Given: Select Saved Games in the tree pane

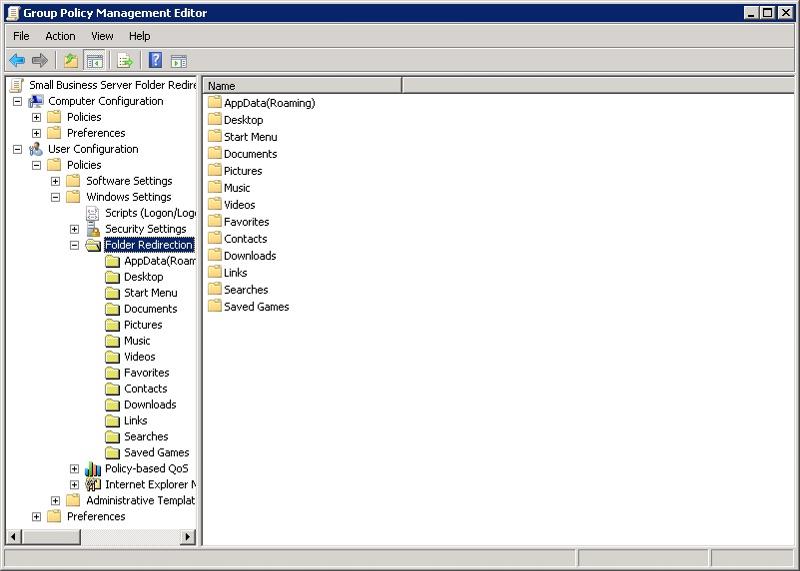Looking at the screenshot, I should pos(157,452).
